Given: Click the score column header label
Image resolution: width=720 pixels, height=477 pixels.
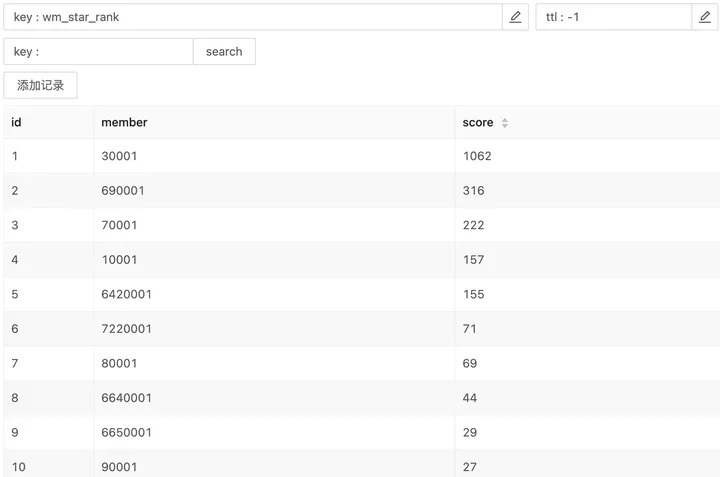Looking at the screenshot, I should tap(478, 123).
